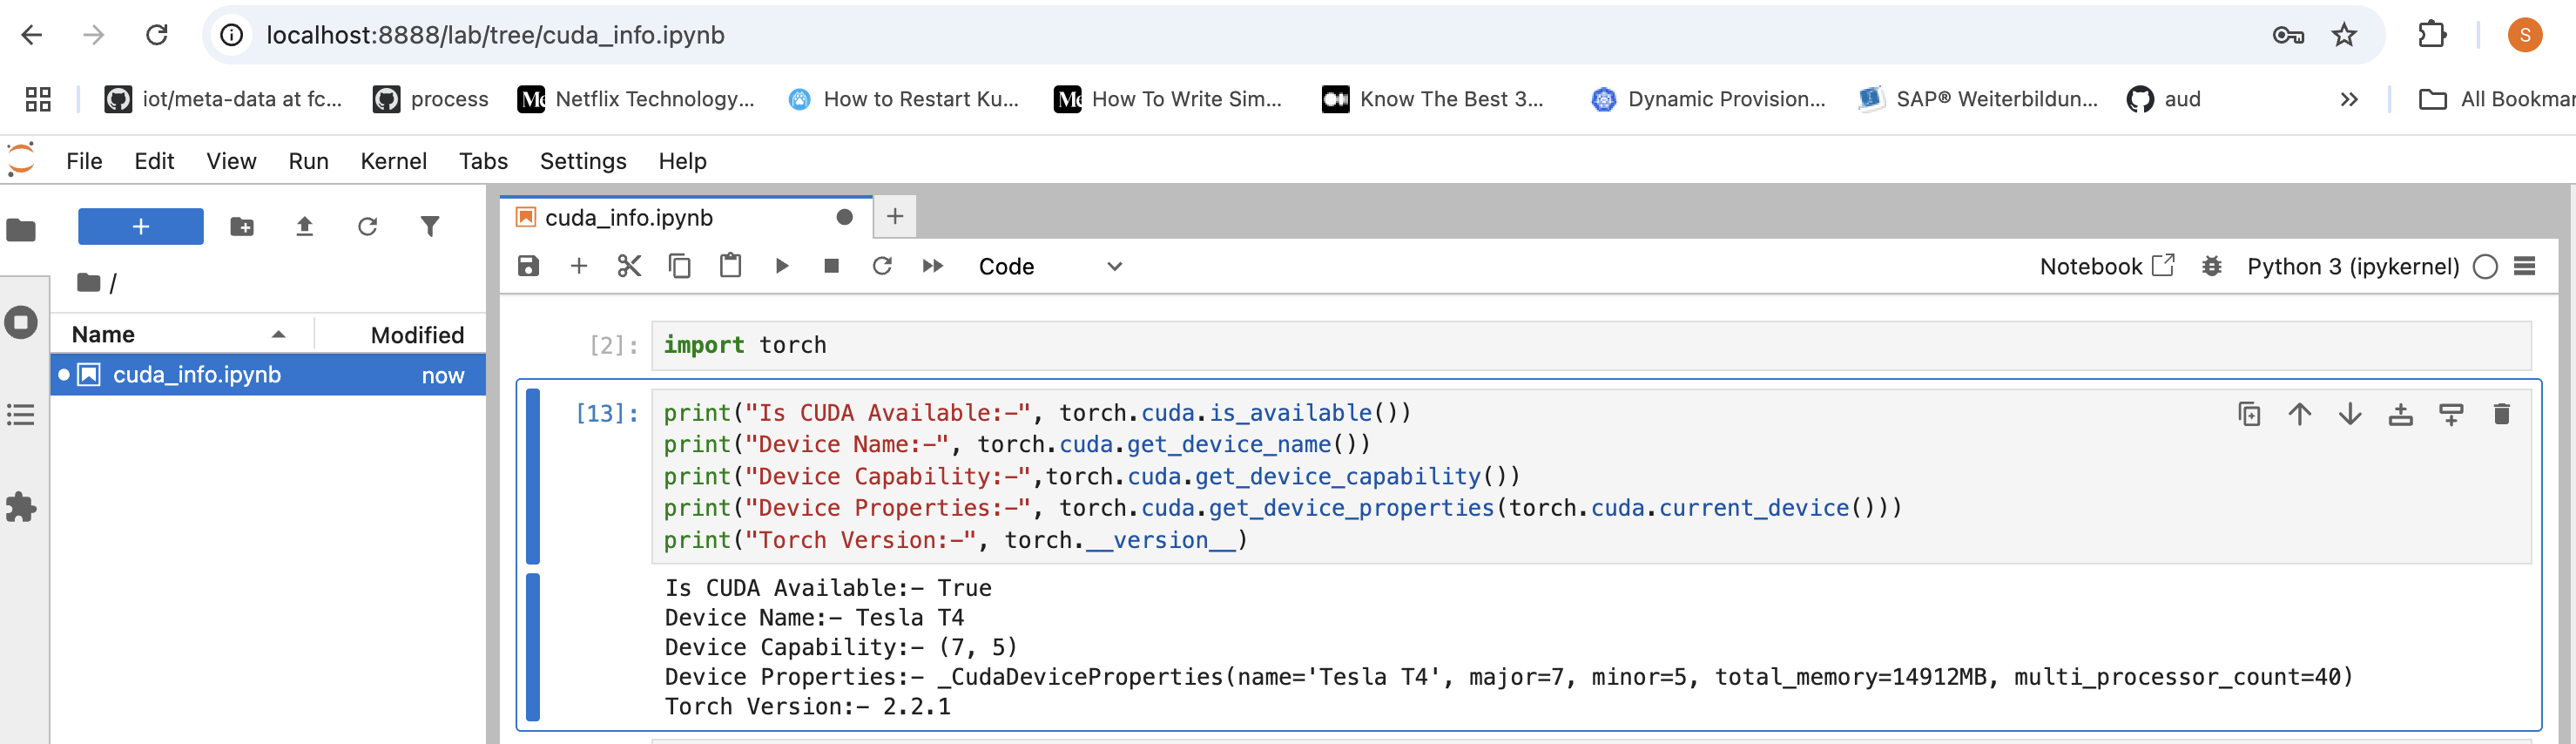Open the Code cell type dropdown
This screenshot has height=744, width=2576.
(x=1050, y=266)
